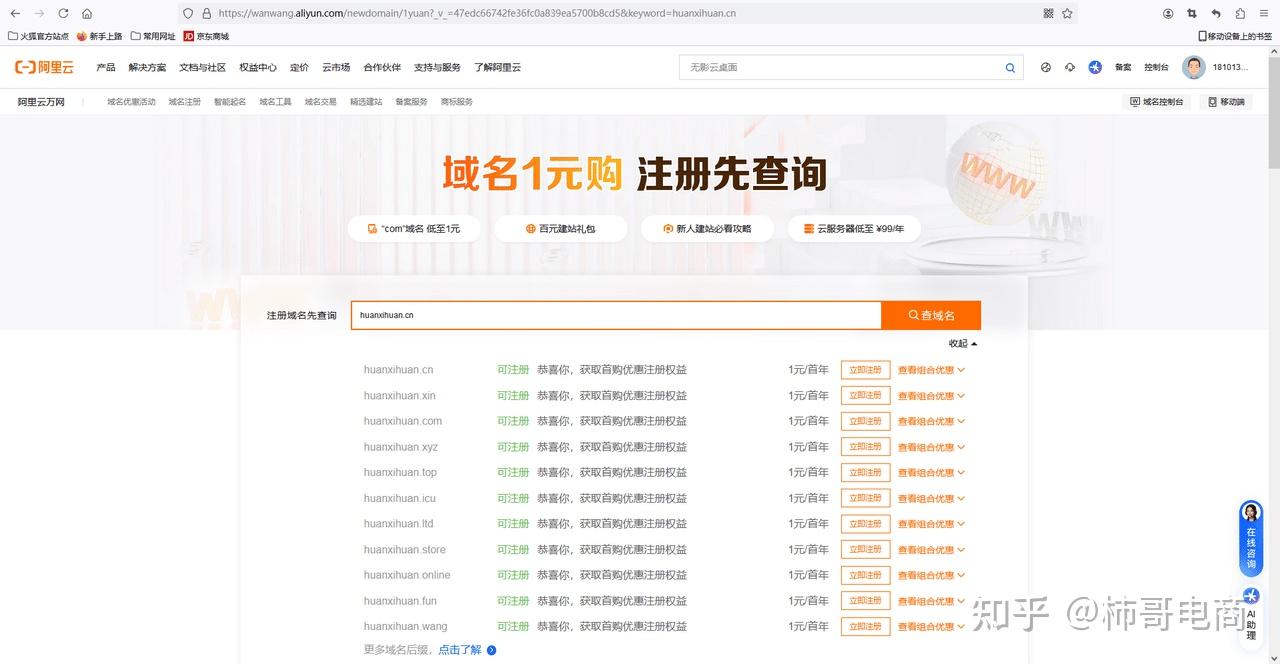The height and width of the screenshot is (664, 1280).
Task: Open Firefox hamburger menu
Action: tap(1264, 13)
